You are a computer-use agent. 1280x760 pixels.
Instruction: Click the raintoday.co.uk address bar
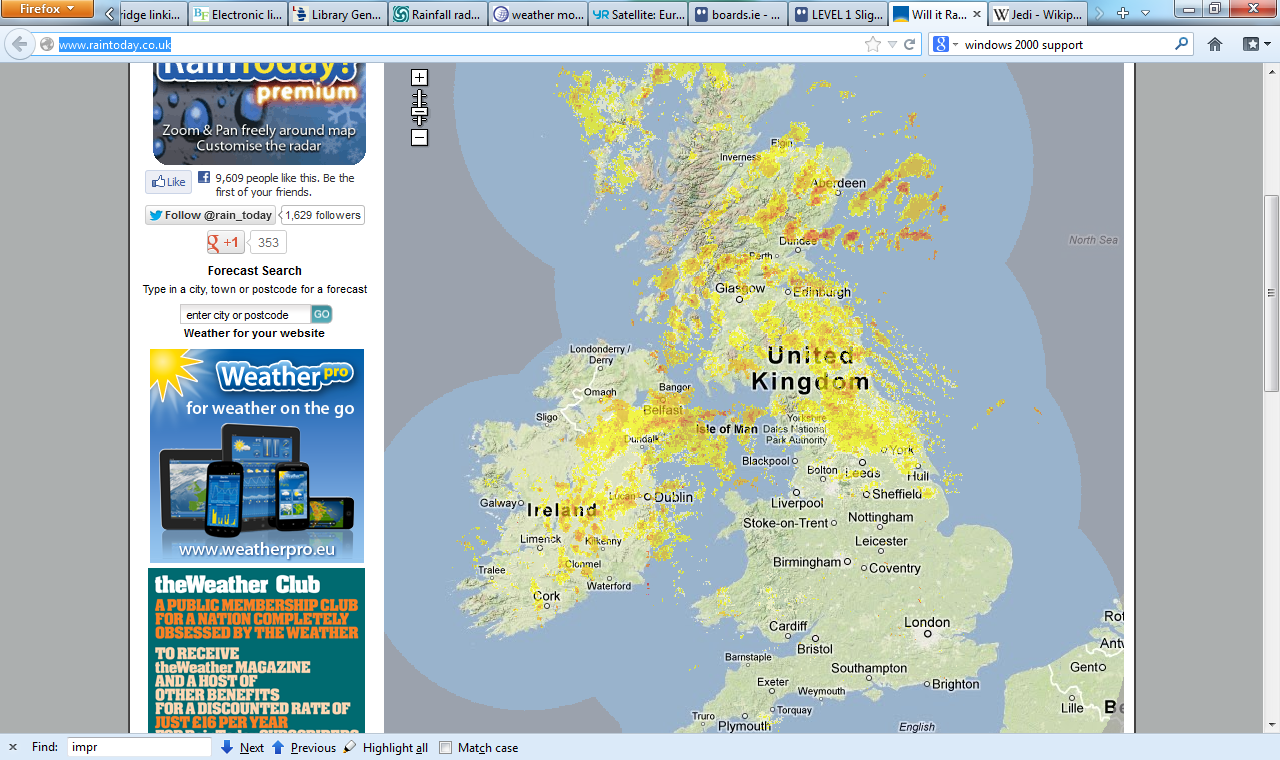pyautogui.click(x=460, y=45)
